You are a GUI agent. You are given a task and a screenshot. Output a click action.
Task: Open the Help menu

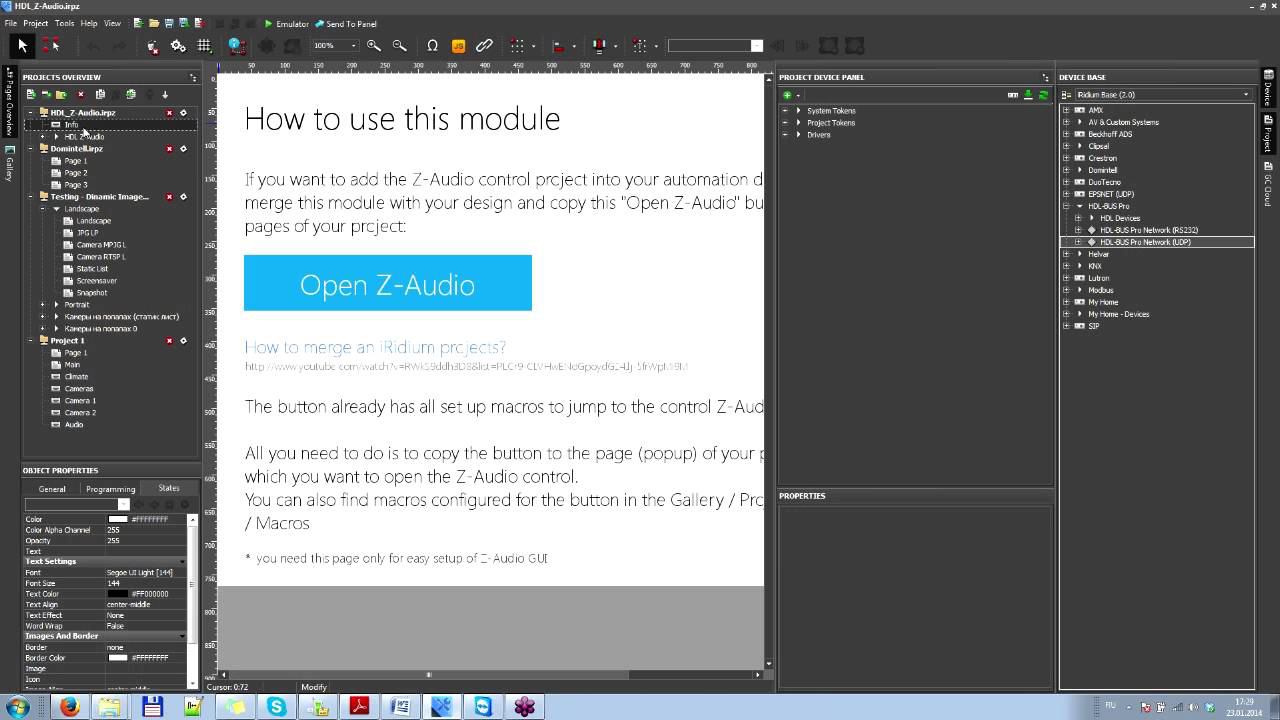pyautogui.click(x=89, y=23)
